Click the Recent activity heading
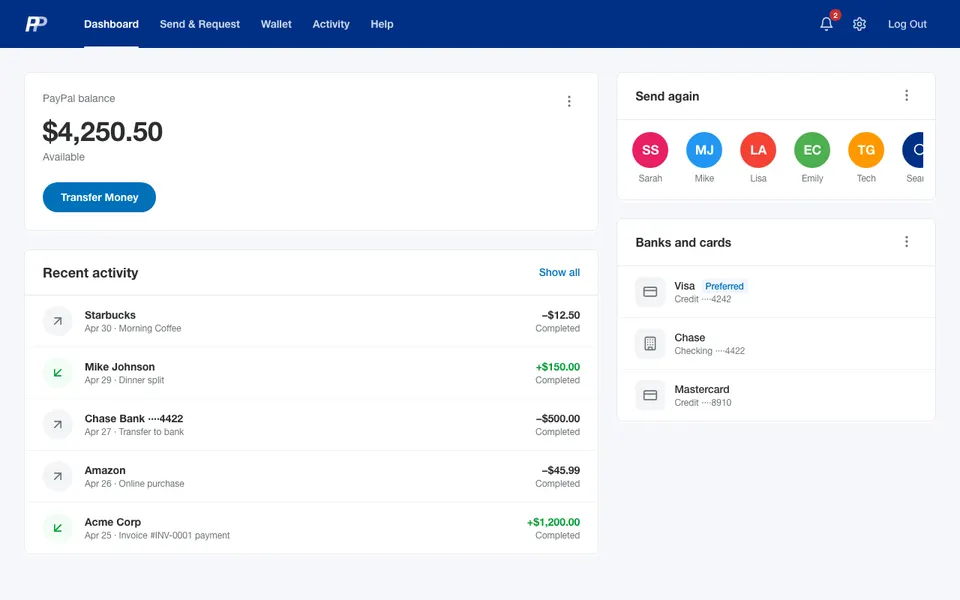The height and width of the screenshot is (600, 960). click(91, 272)
